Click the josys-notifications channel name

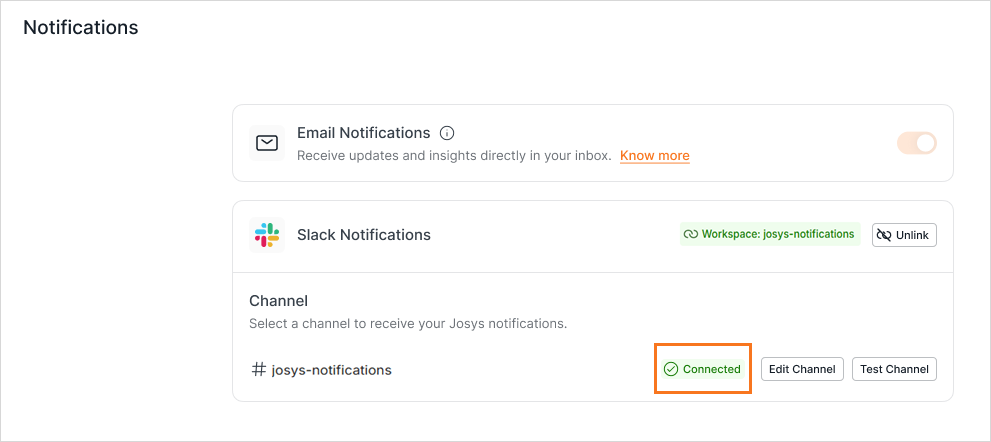pos(332,370)
